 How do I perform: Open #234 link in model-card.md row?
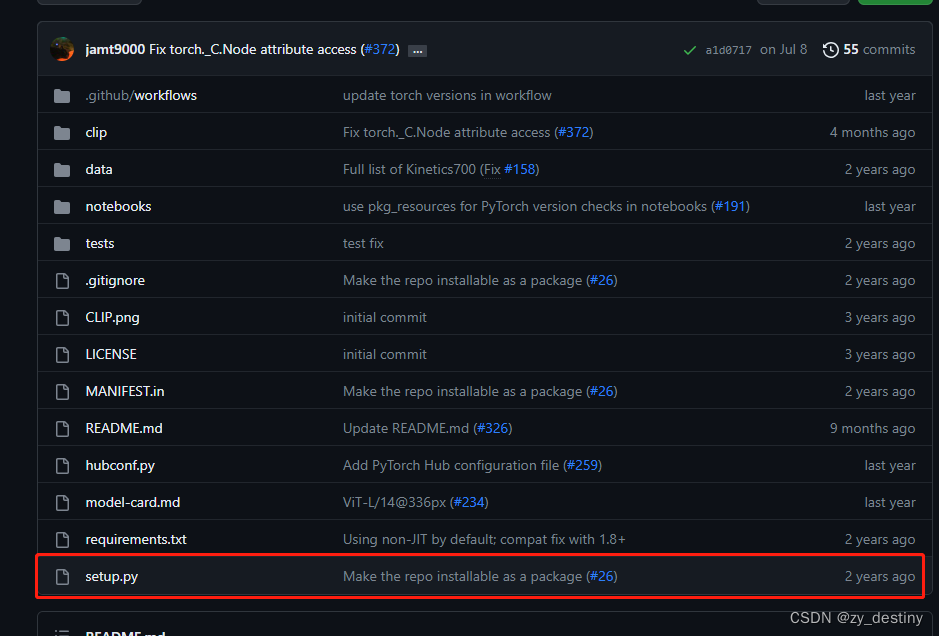click(469, 502)
